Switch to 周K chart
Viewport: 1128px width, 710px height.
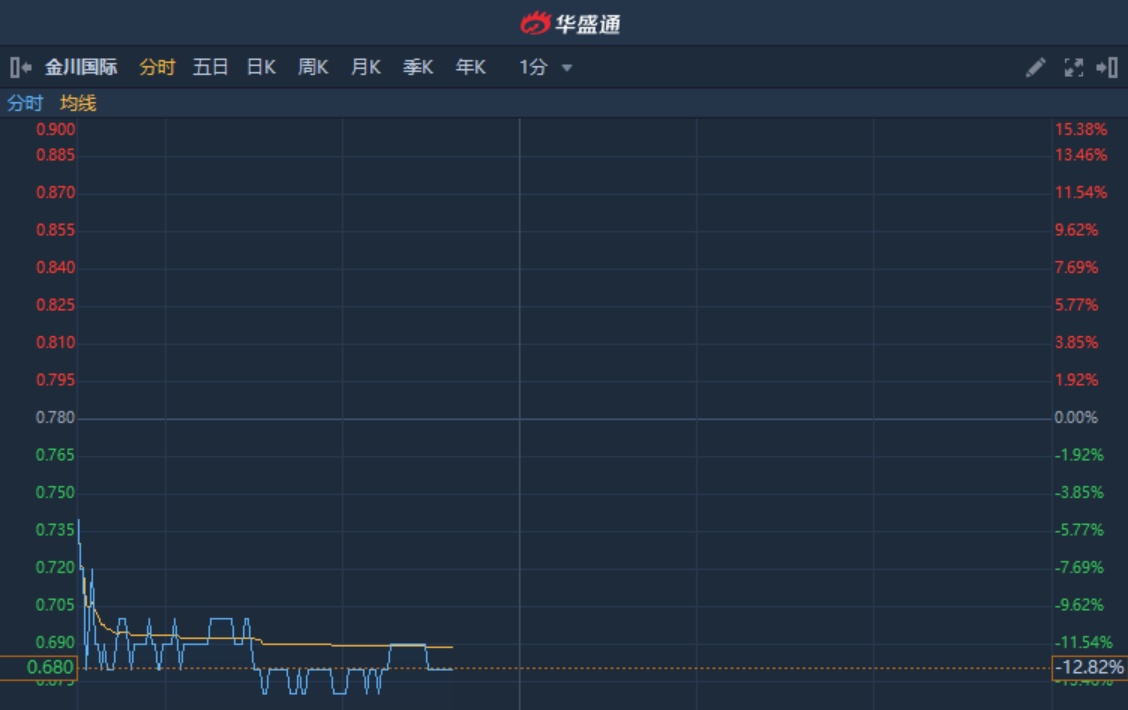point(313,68)
